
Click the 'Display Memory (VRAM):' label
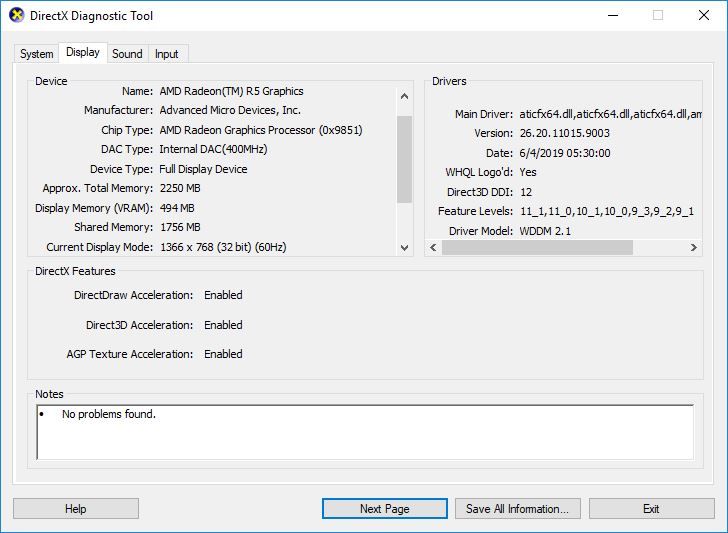click(x=94, y=208)
